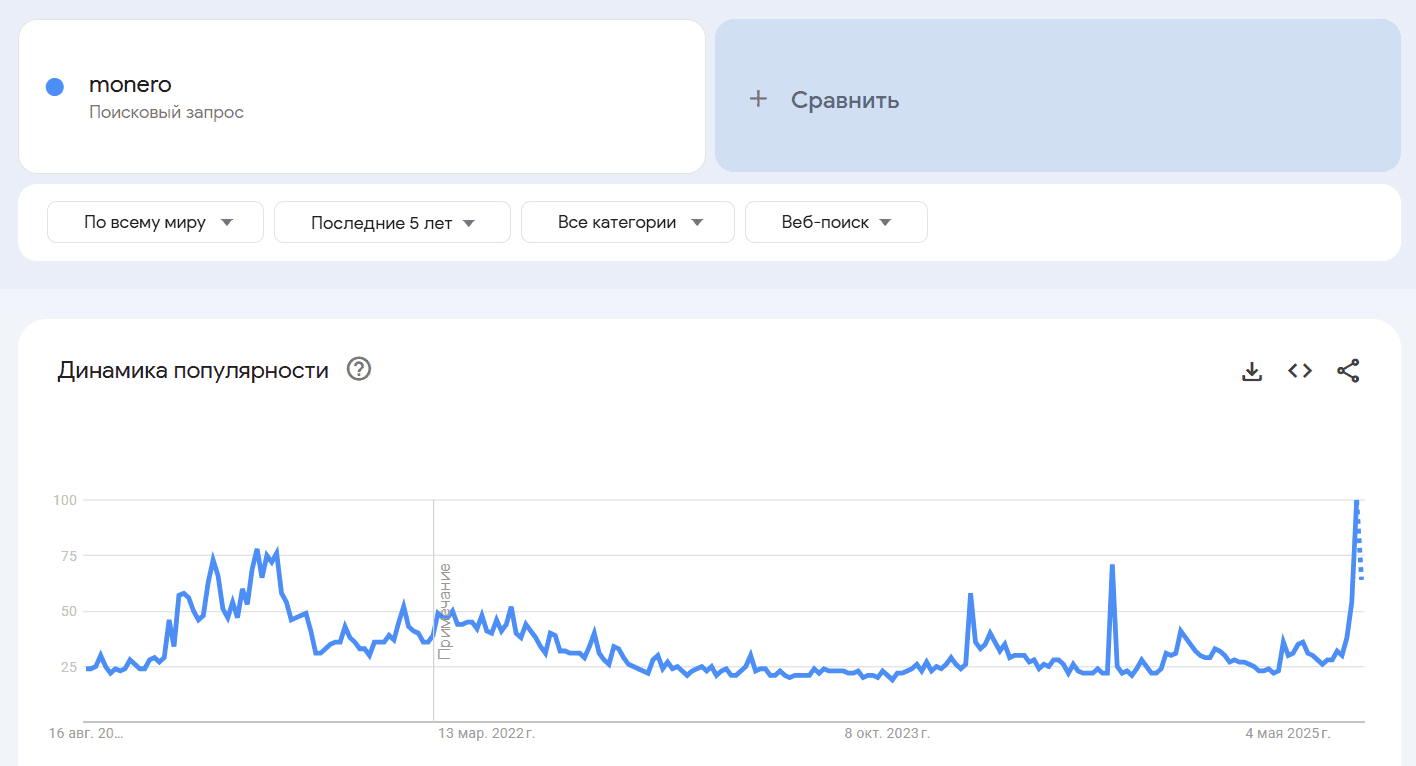Open the embed code icon
This screenshot has height=766, width=1416.
pyautogui.click(x=1300, y=371)
